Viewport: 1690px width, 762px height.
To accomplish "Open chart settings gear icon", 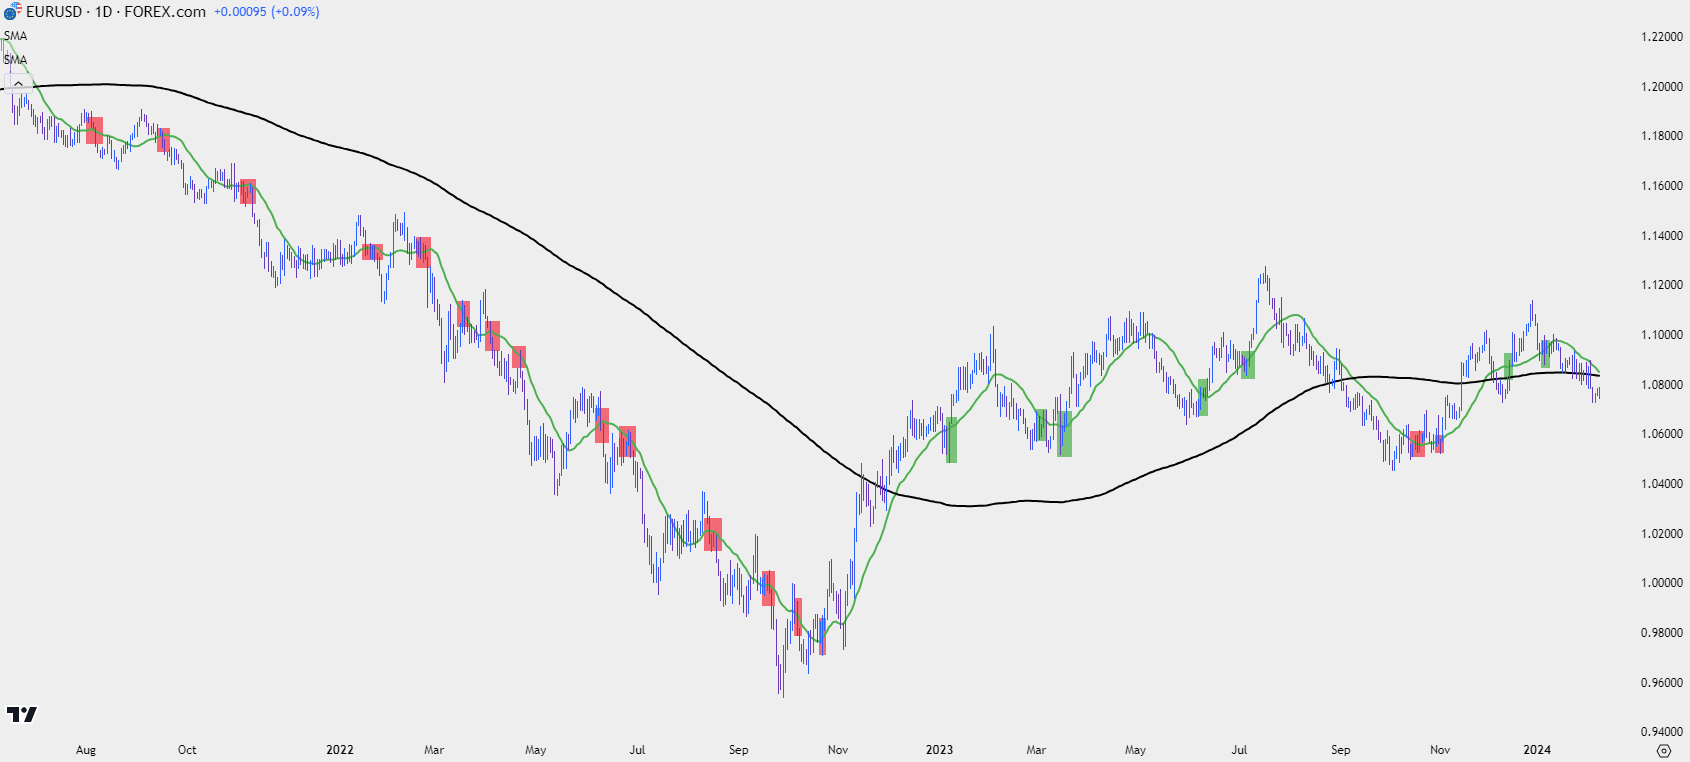I will tap(1664, 750).
